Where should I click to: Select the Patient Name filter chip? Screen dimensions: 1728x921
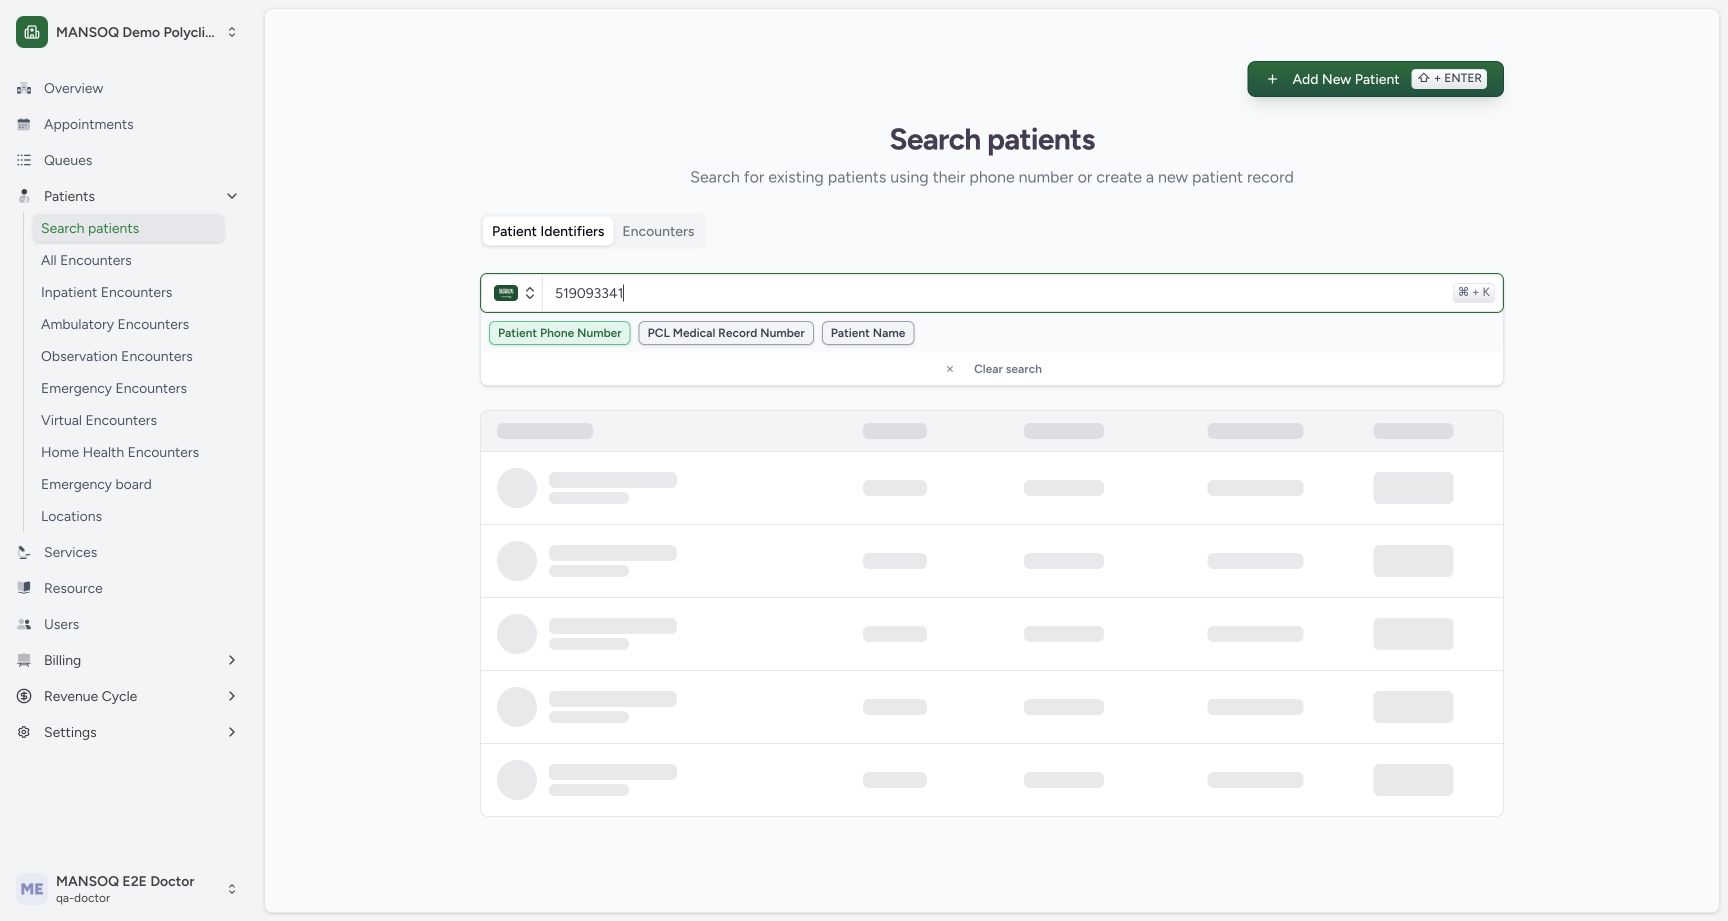[868, 333]
